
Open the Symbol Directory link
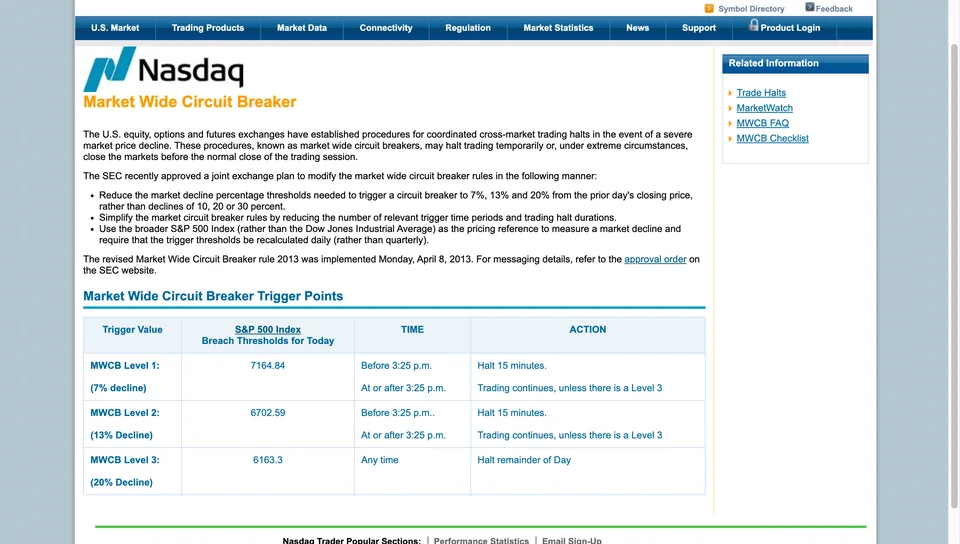[x=751, y=9]
